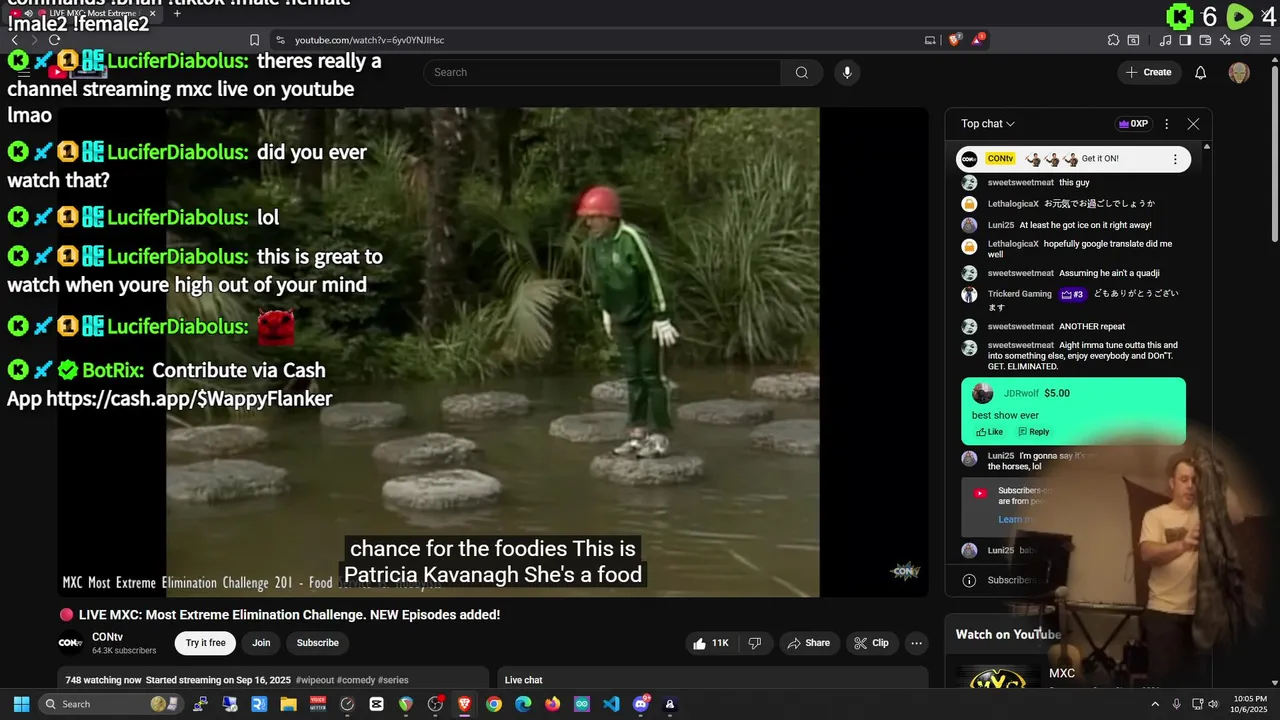Click the Trickerd Gaming chat author name

coord(1019,294)
